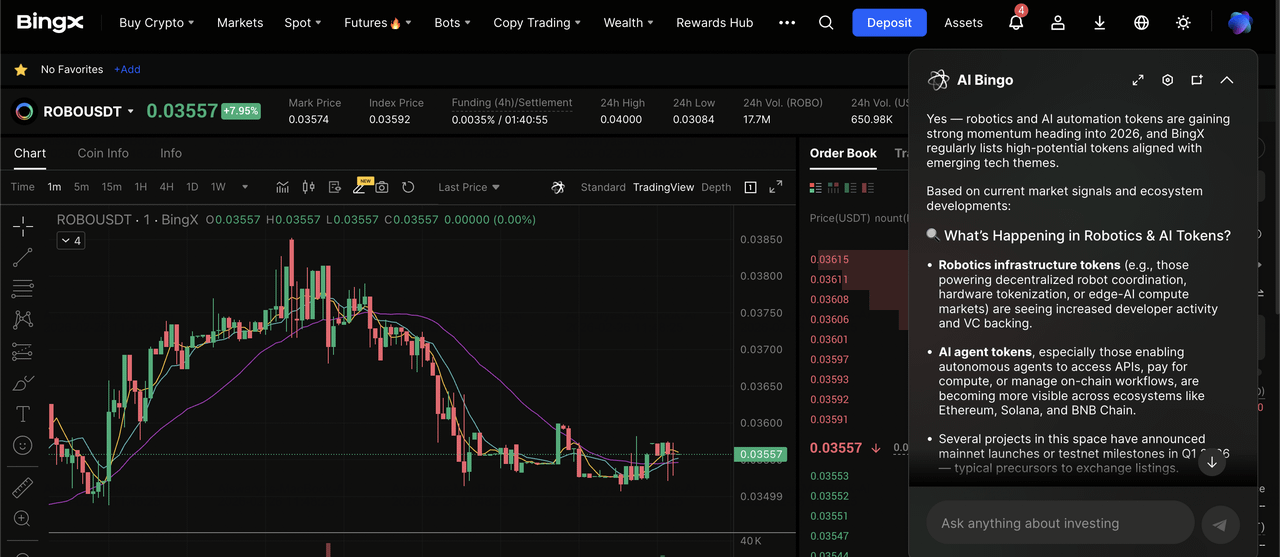Focus the Ask anything about investing field
Image resolution: width=1280 pixels, height=557 pixels.
pos(1061,523)
